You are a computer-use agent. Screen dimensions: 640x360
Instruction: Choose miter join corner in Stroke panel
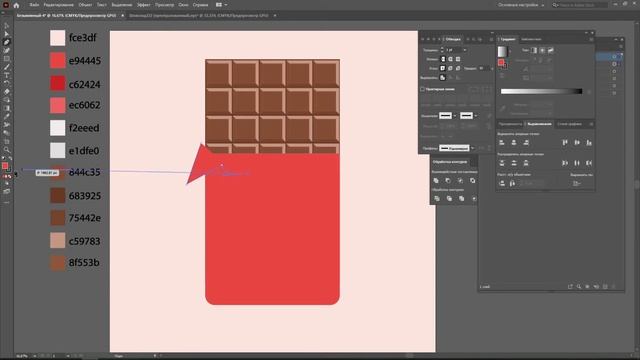click(443, 68)
